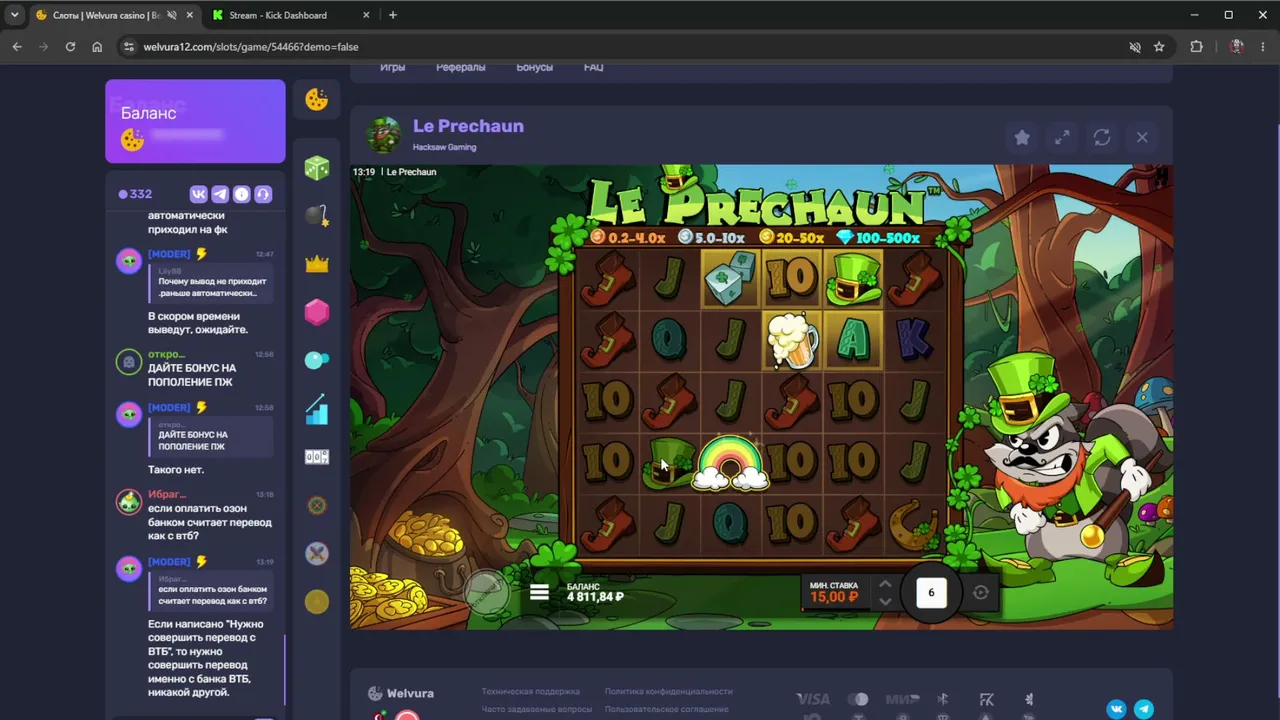Open the Chrome three-dot menu

pyautogui.click(x=1263, y=47)
